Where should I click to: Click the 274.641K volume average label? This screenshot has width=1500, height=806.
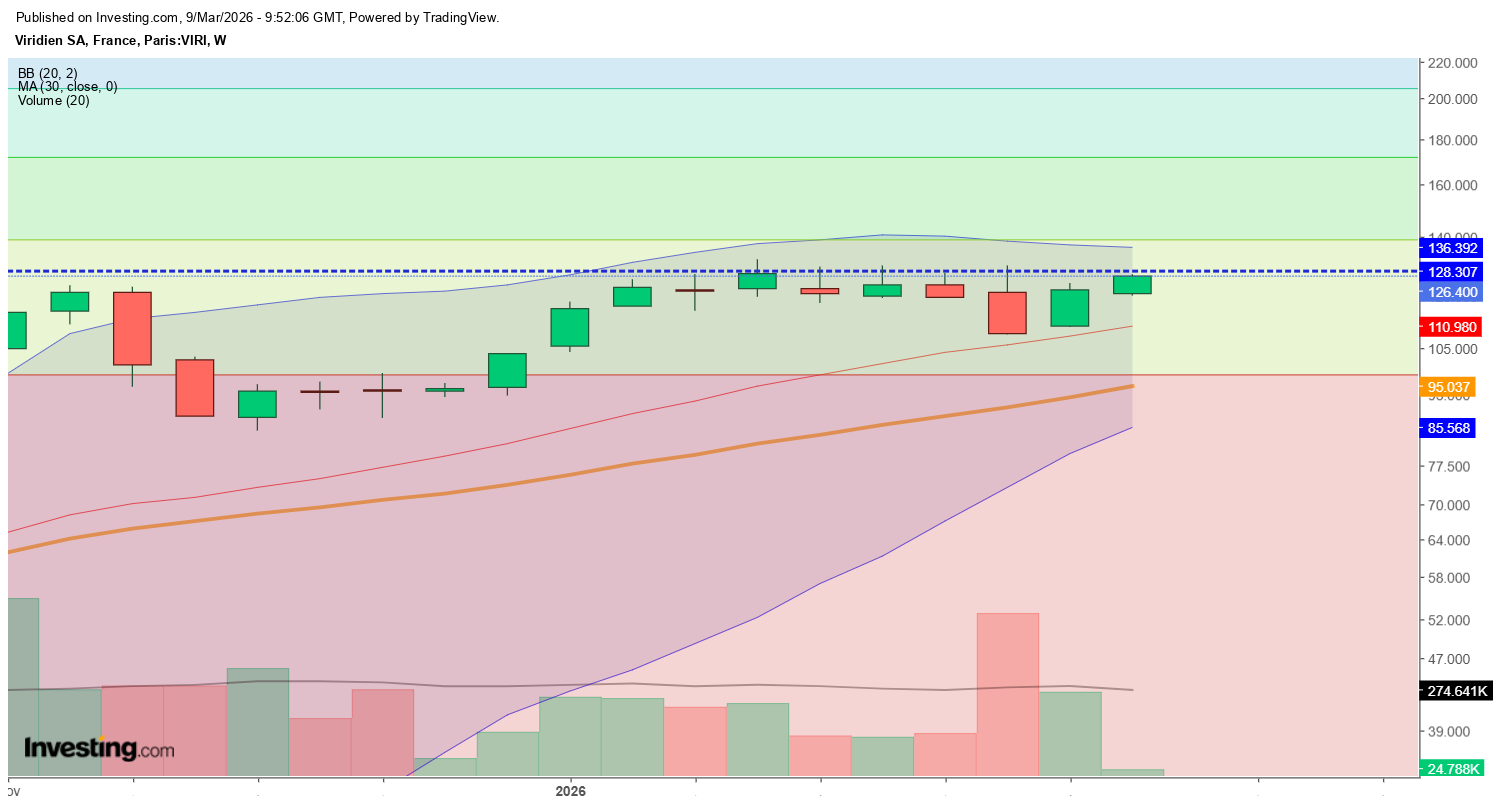point(1455,691)
